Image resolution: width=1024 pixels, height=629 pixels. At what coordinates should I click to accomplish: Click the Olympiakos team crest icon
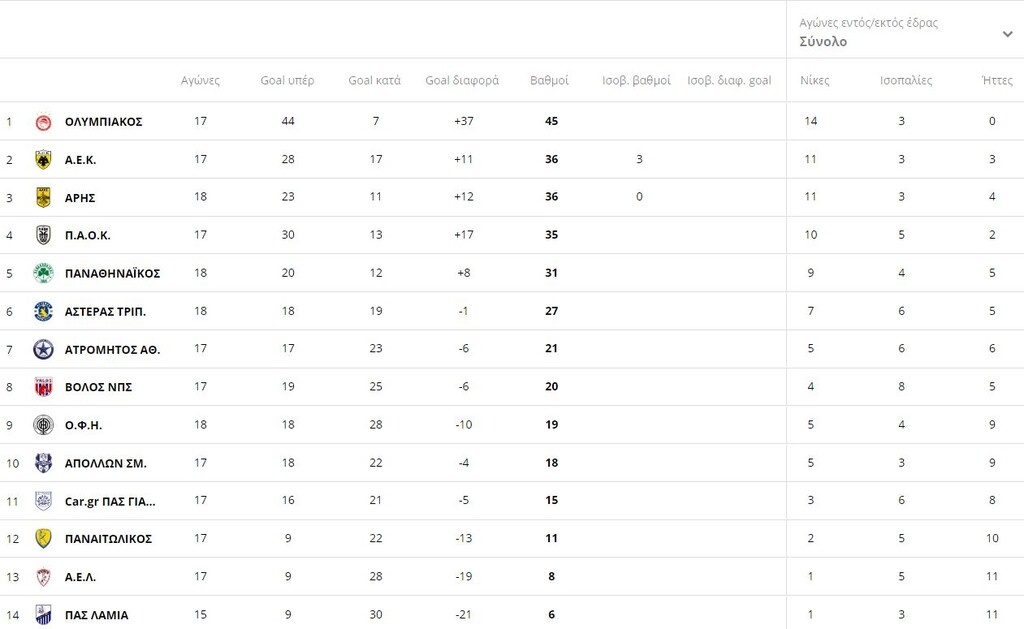coord(43,122)
